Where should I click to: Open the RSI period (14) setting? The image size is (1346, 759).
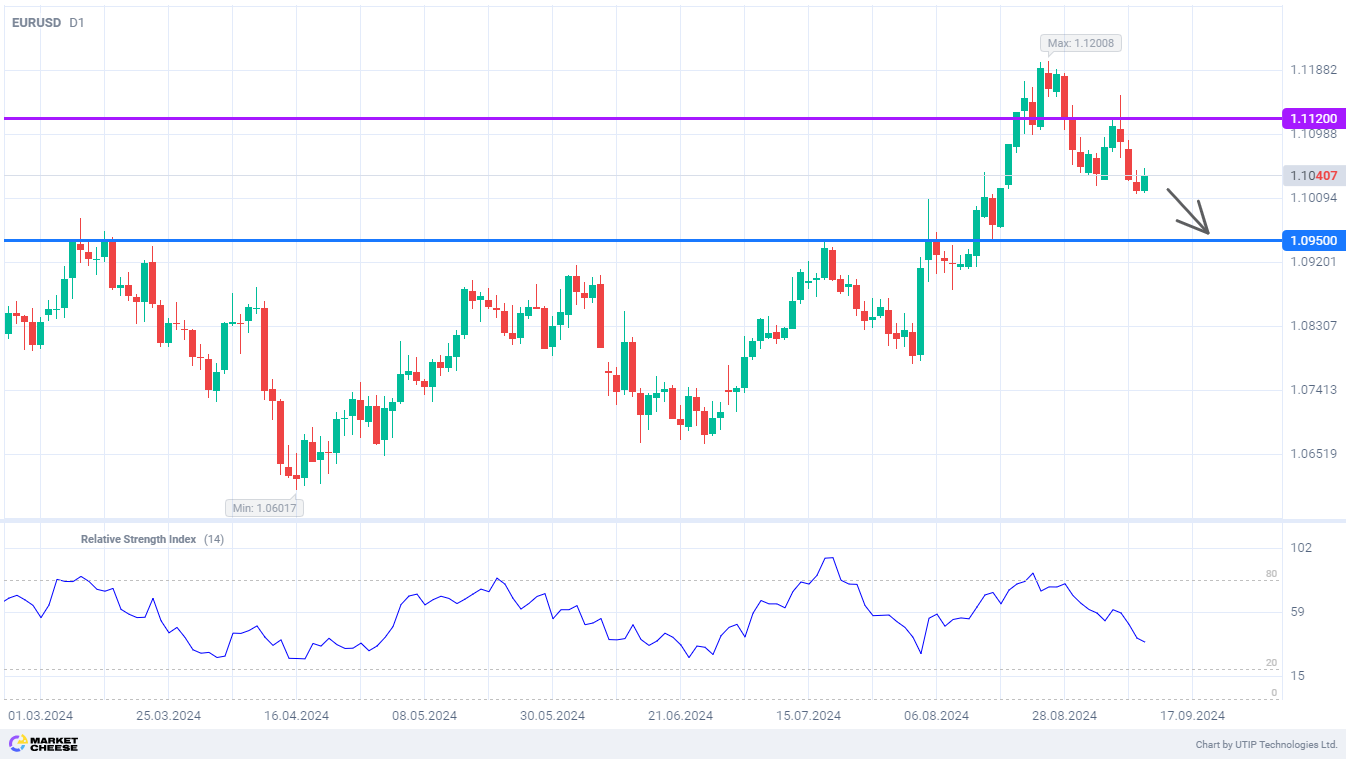click(x=214, y=539)
